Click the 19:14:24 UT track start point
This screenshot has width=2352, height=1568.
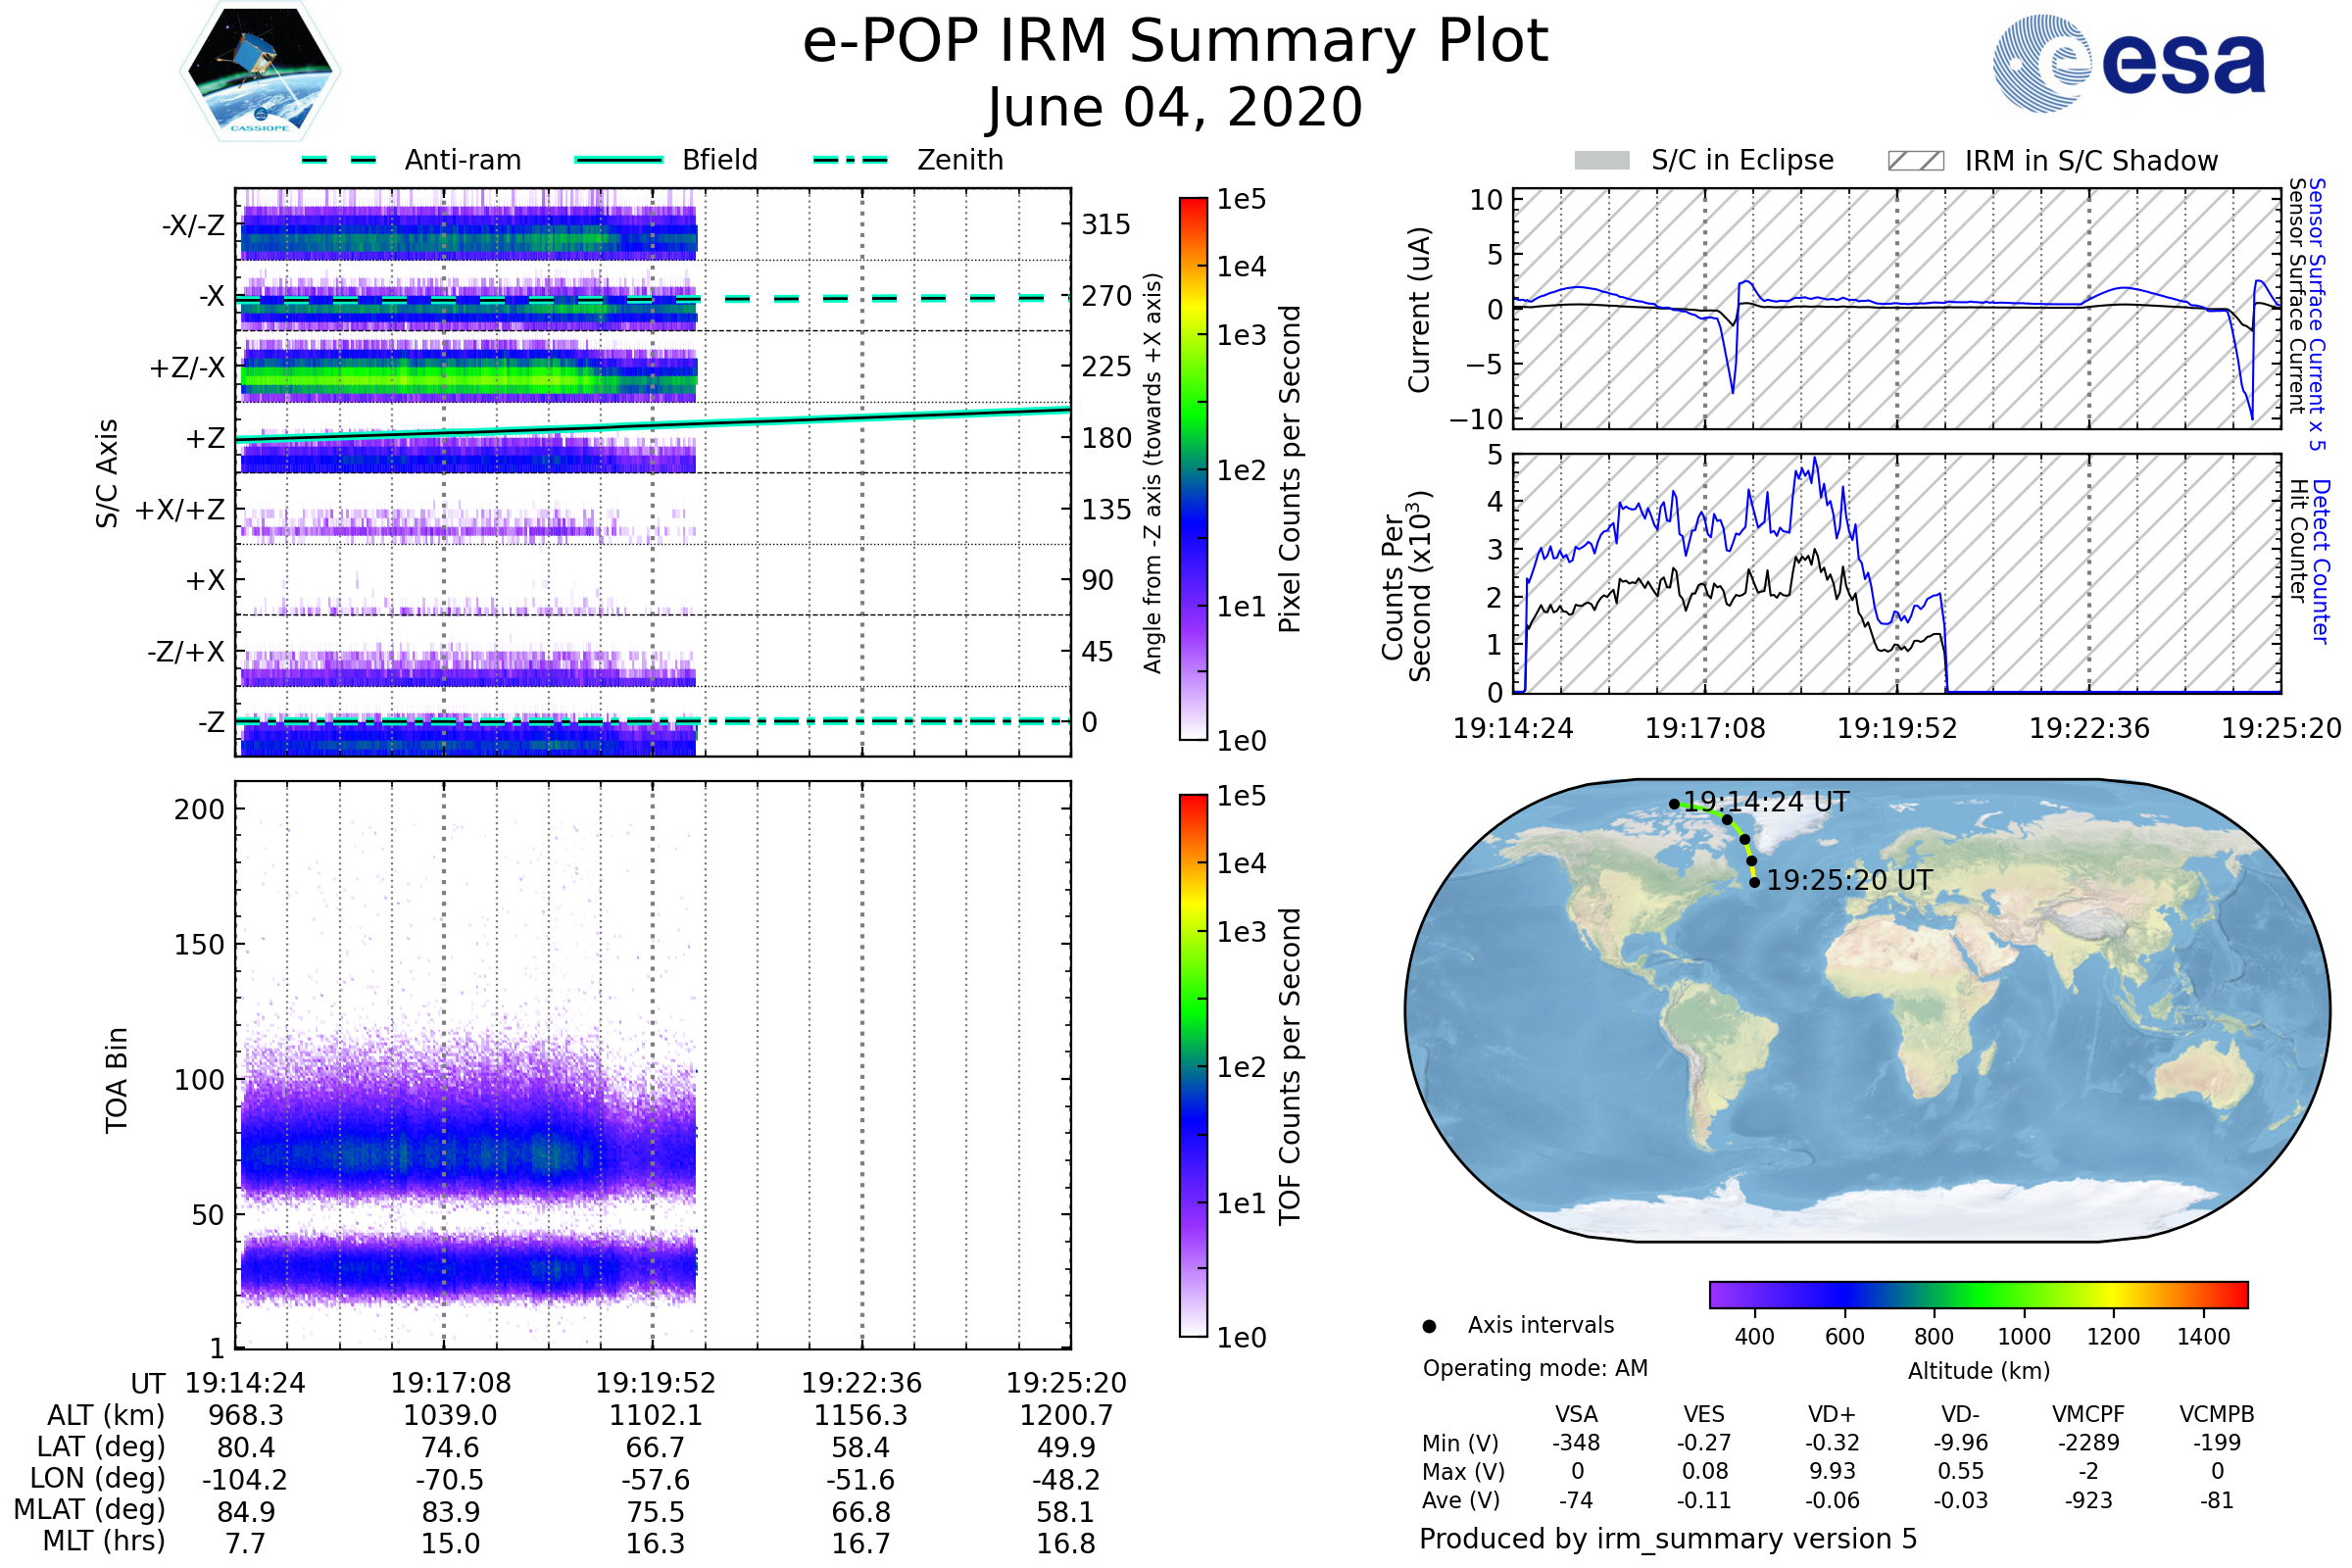1674,804
